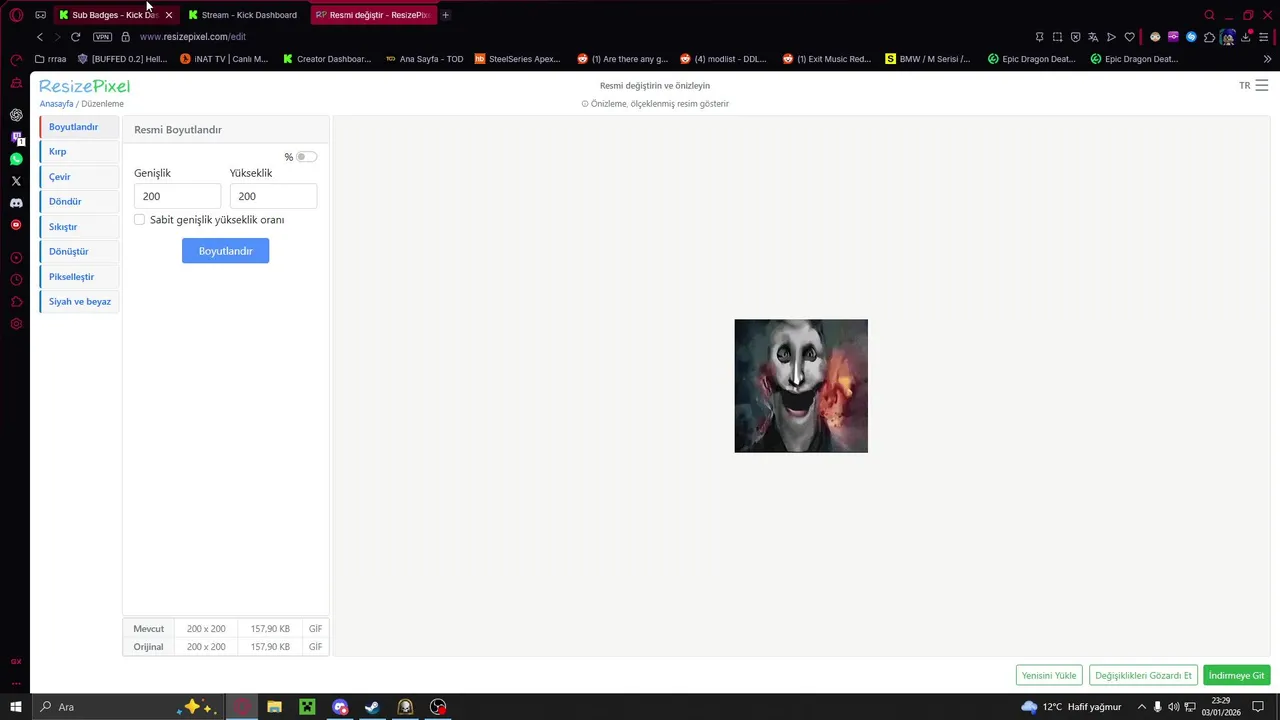Select the Pikselleştir menu item

[x=79, y=277]
